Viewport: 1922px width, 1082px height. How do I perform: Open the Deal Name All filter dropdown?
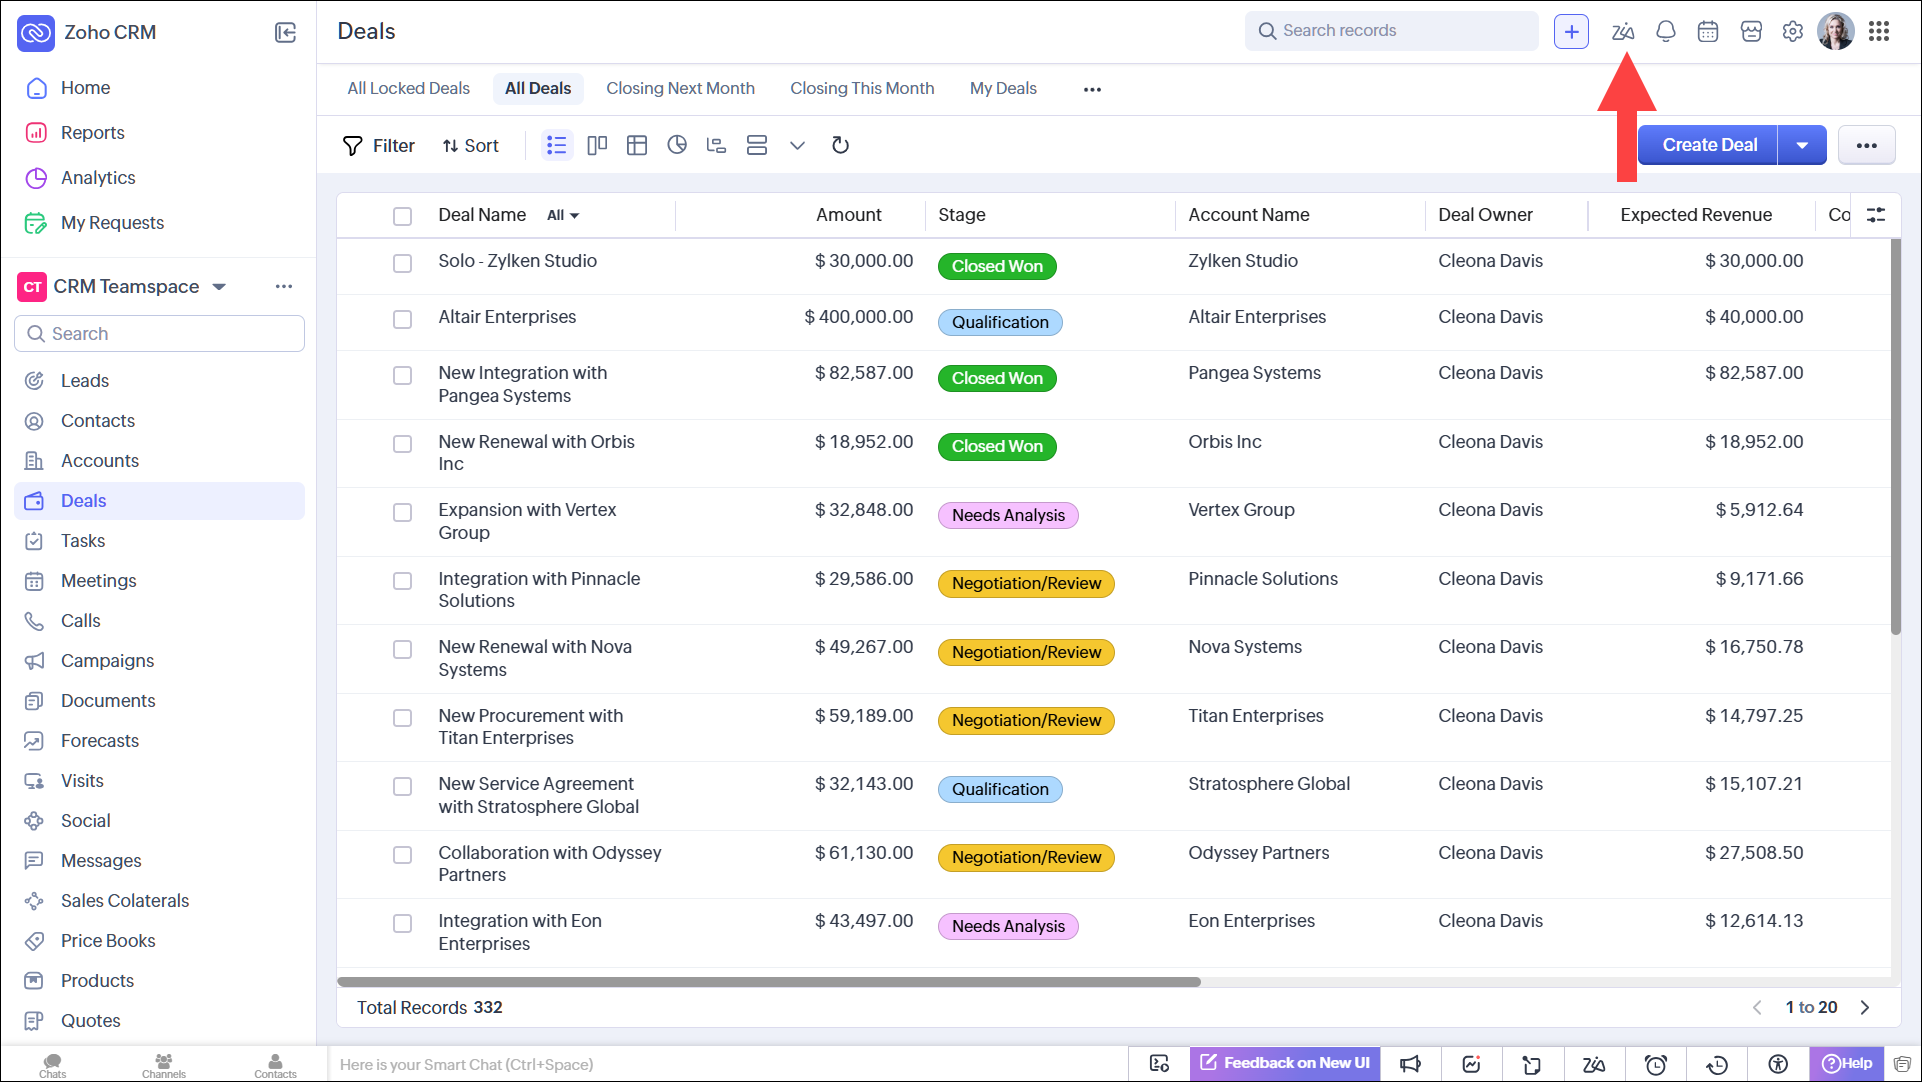click(563, 216)
